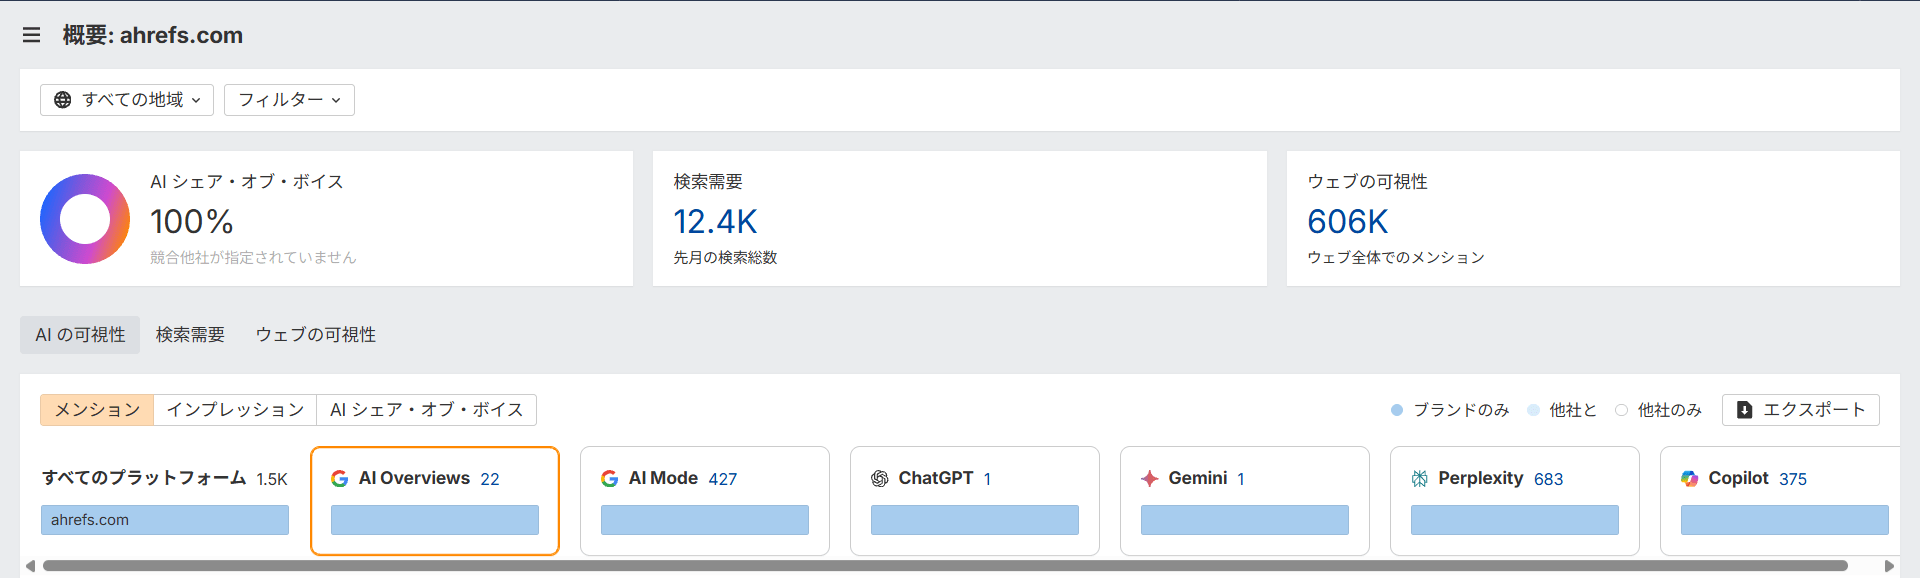Viewport: 1920px width, 578px height.
Task: Open the すべての地域 region dropdown
Action: click(127, 100)
